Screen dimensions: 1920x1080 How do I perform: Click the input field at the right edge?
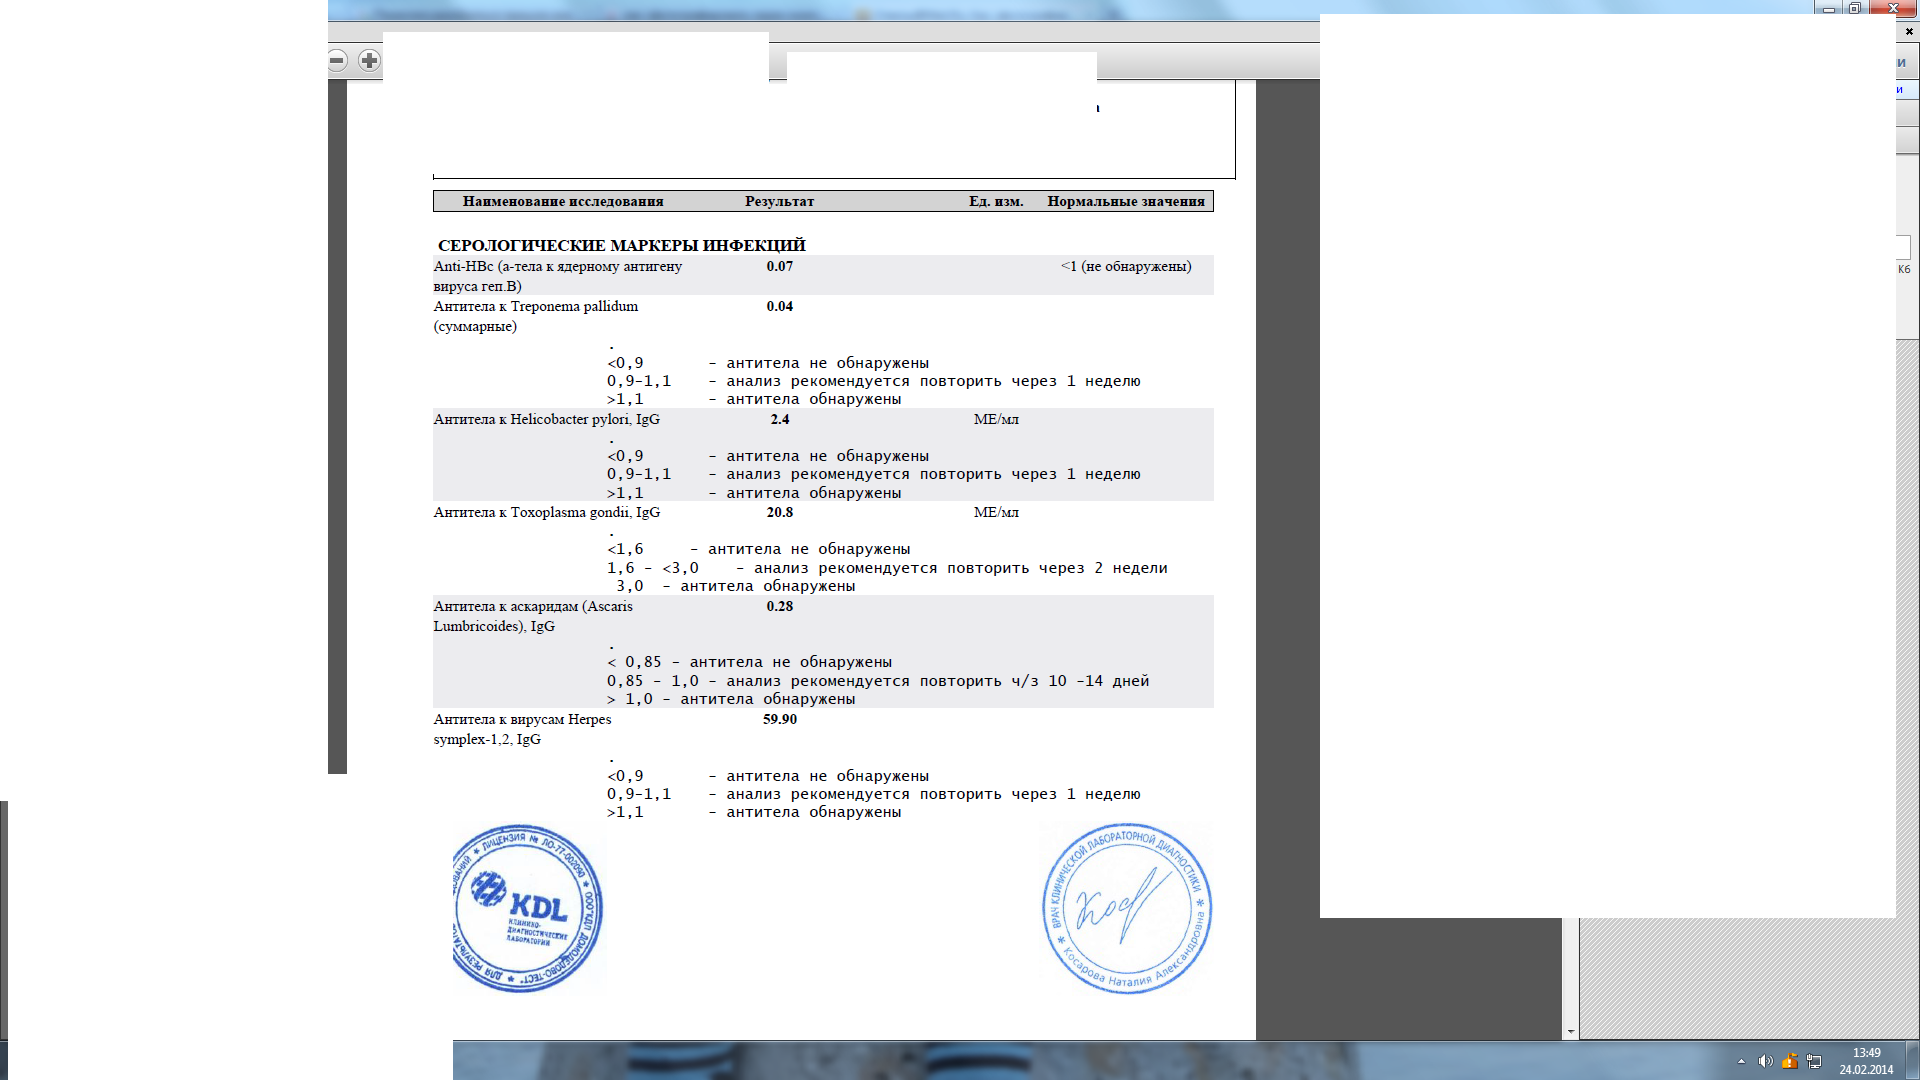pos(1903,247)
